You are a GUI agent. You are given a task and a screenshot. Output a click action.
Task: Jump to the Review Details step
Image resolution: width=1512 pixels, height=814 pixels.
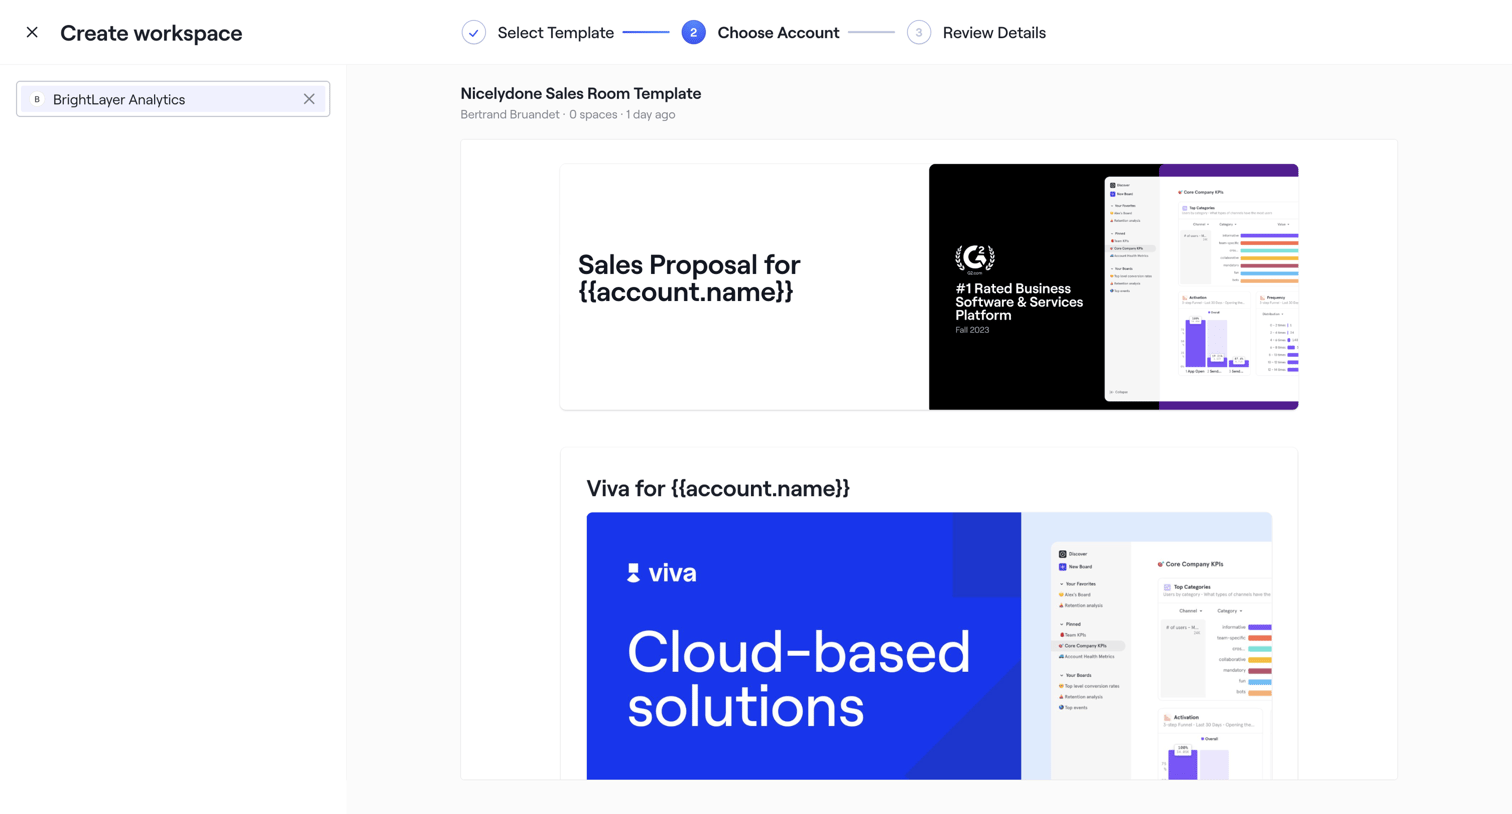994,33
